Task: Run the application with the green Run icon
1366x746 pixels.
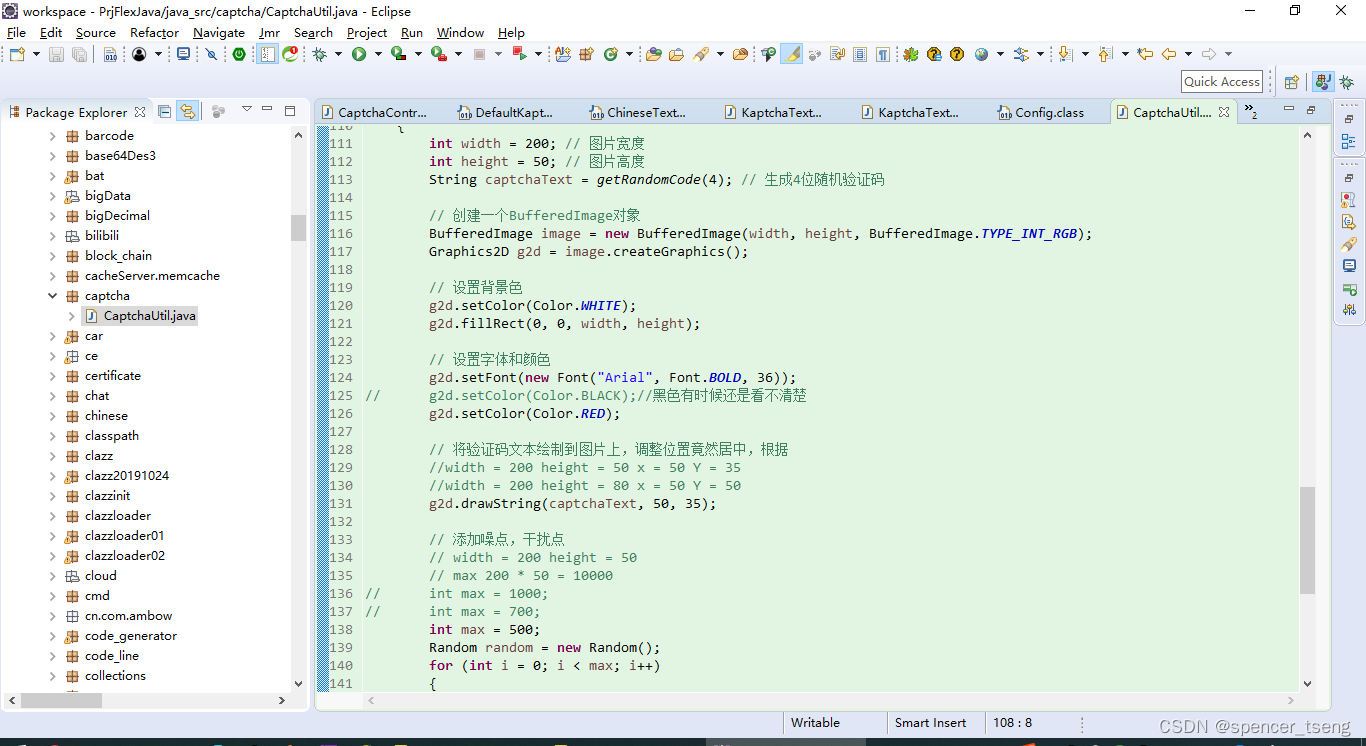Action: click(359, 54)
